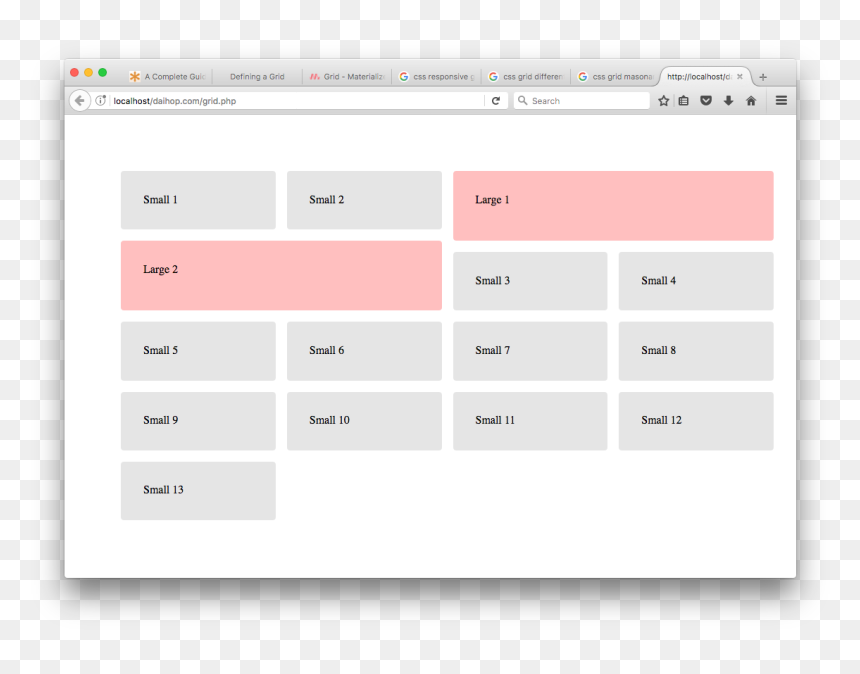Switch to the A Complete Guide tab

[168, 76]
